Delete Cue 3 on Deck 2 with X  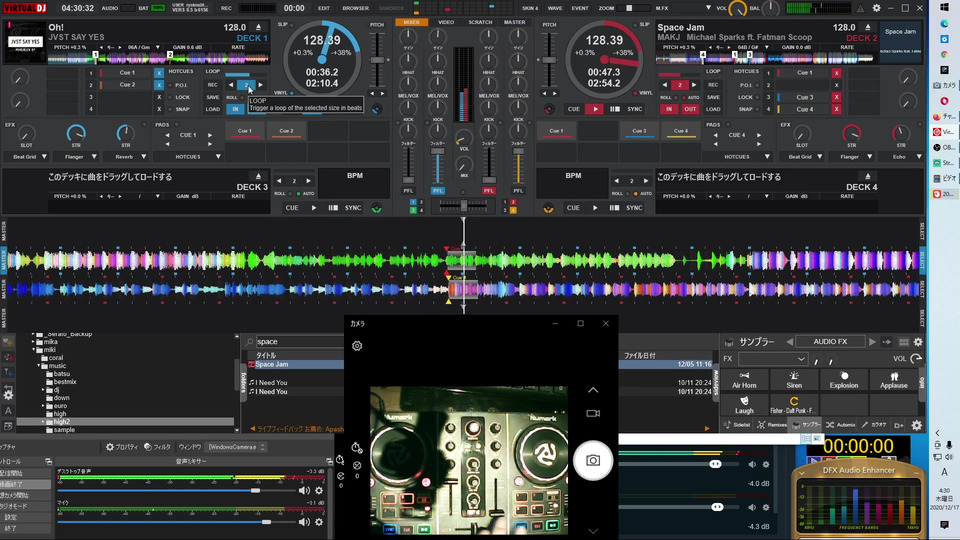[x=836, y=97]
